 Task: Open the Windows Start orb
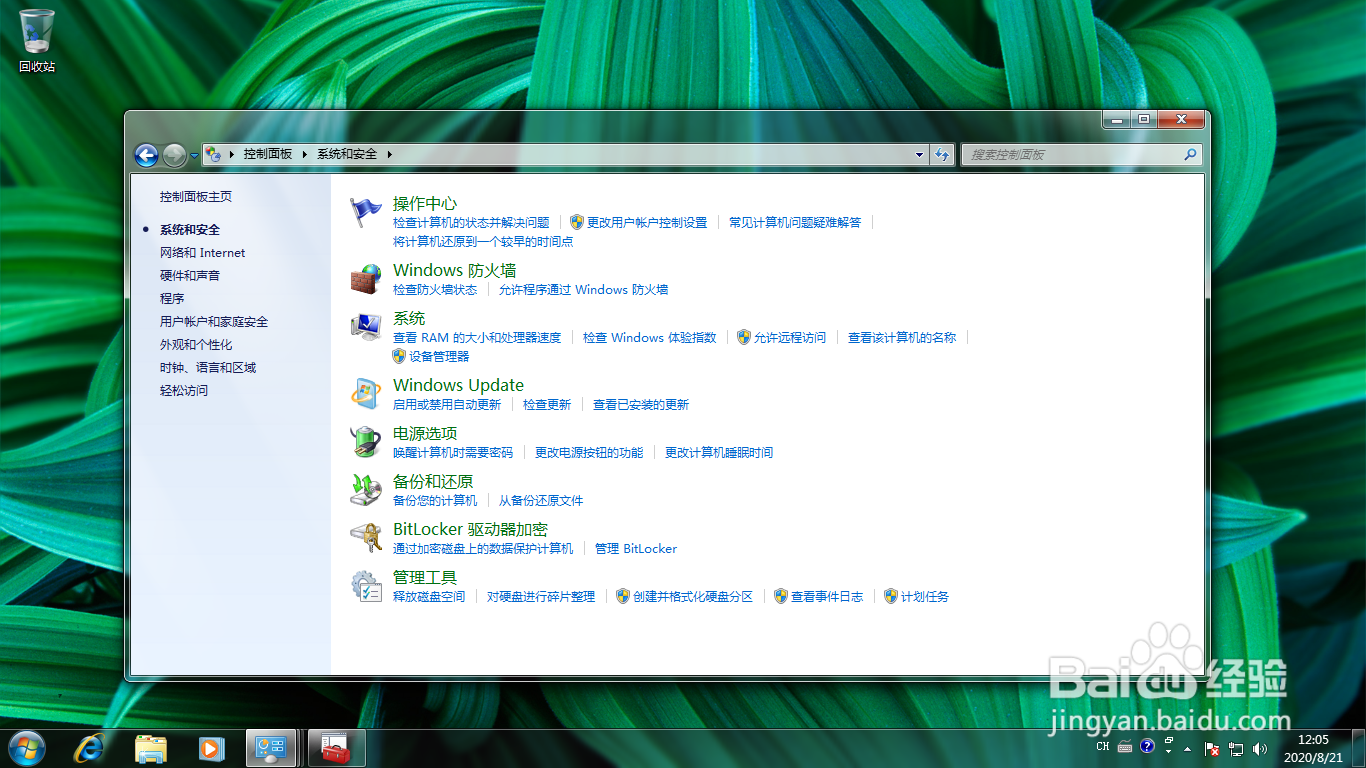(x=27, y=748)
